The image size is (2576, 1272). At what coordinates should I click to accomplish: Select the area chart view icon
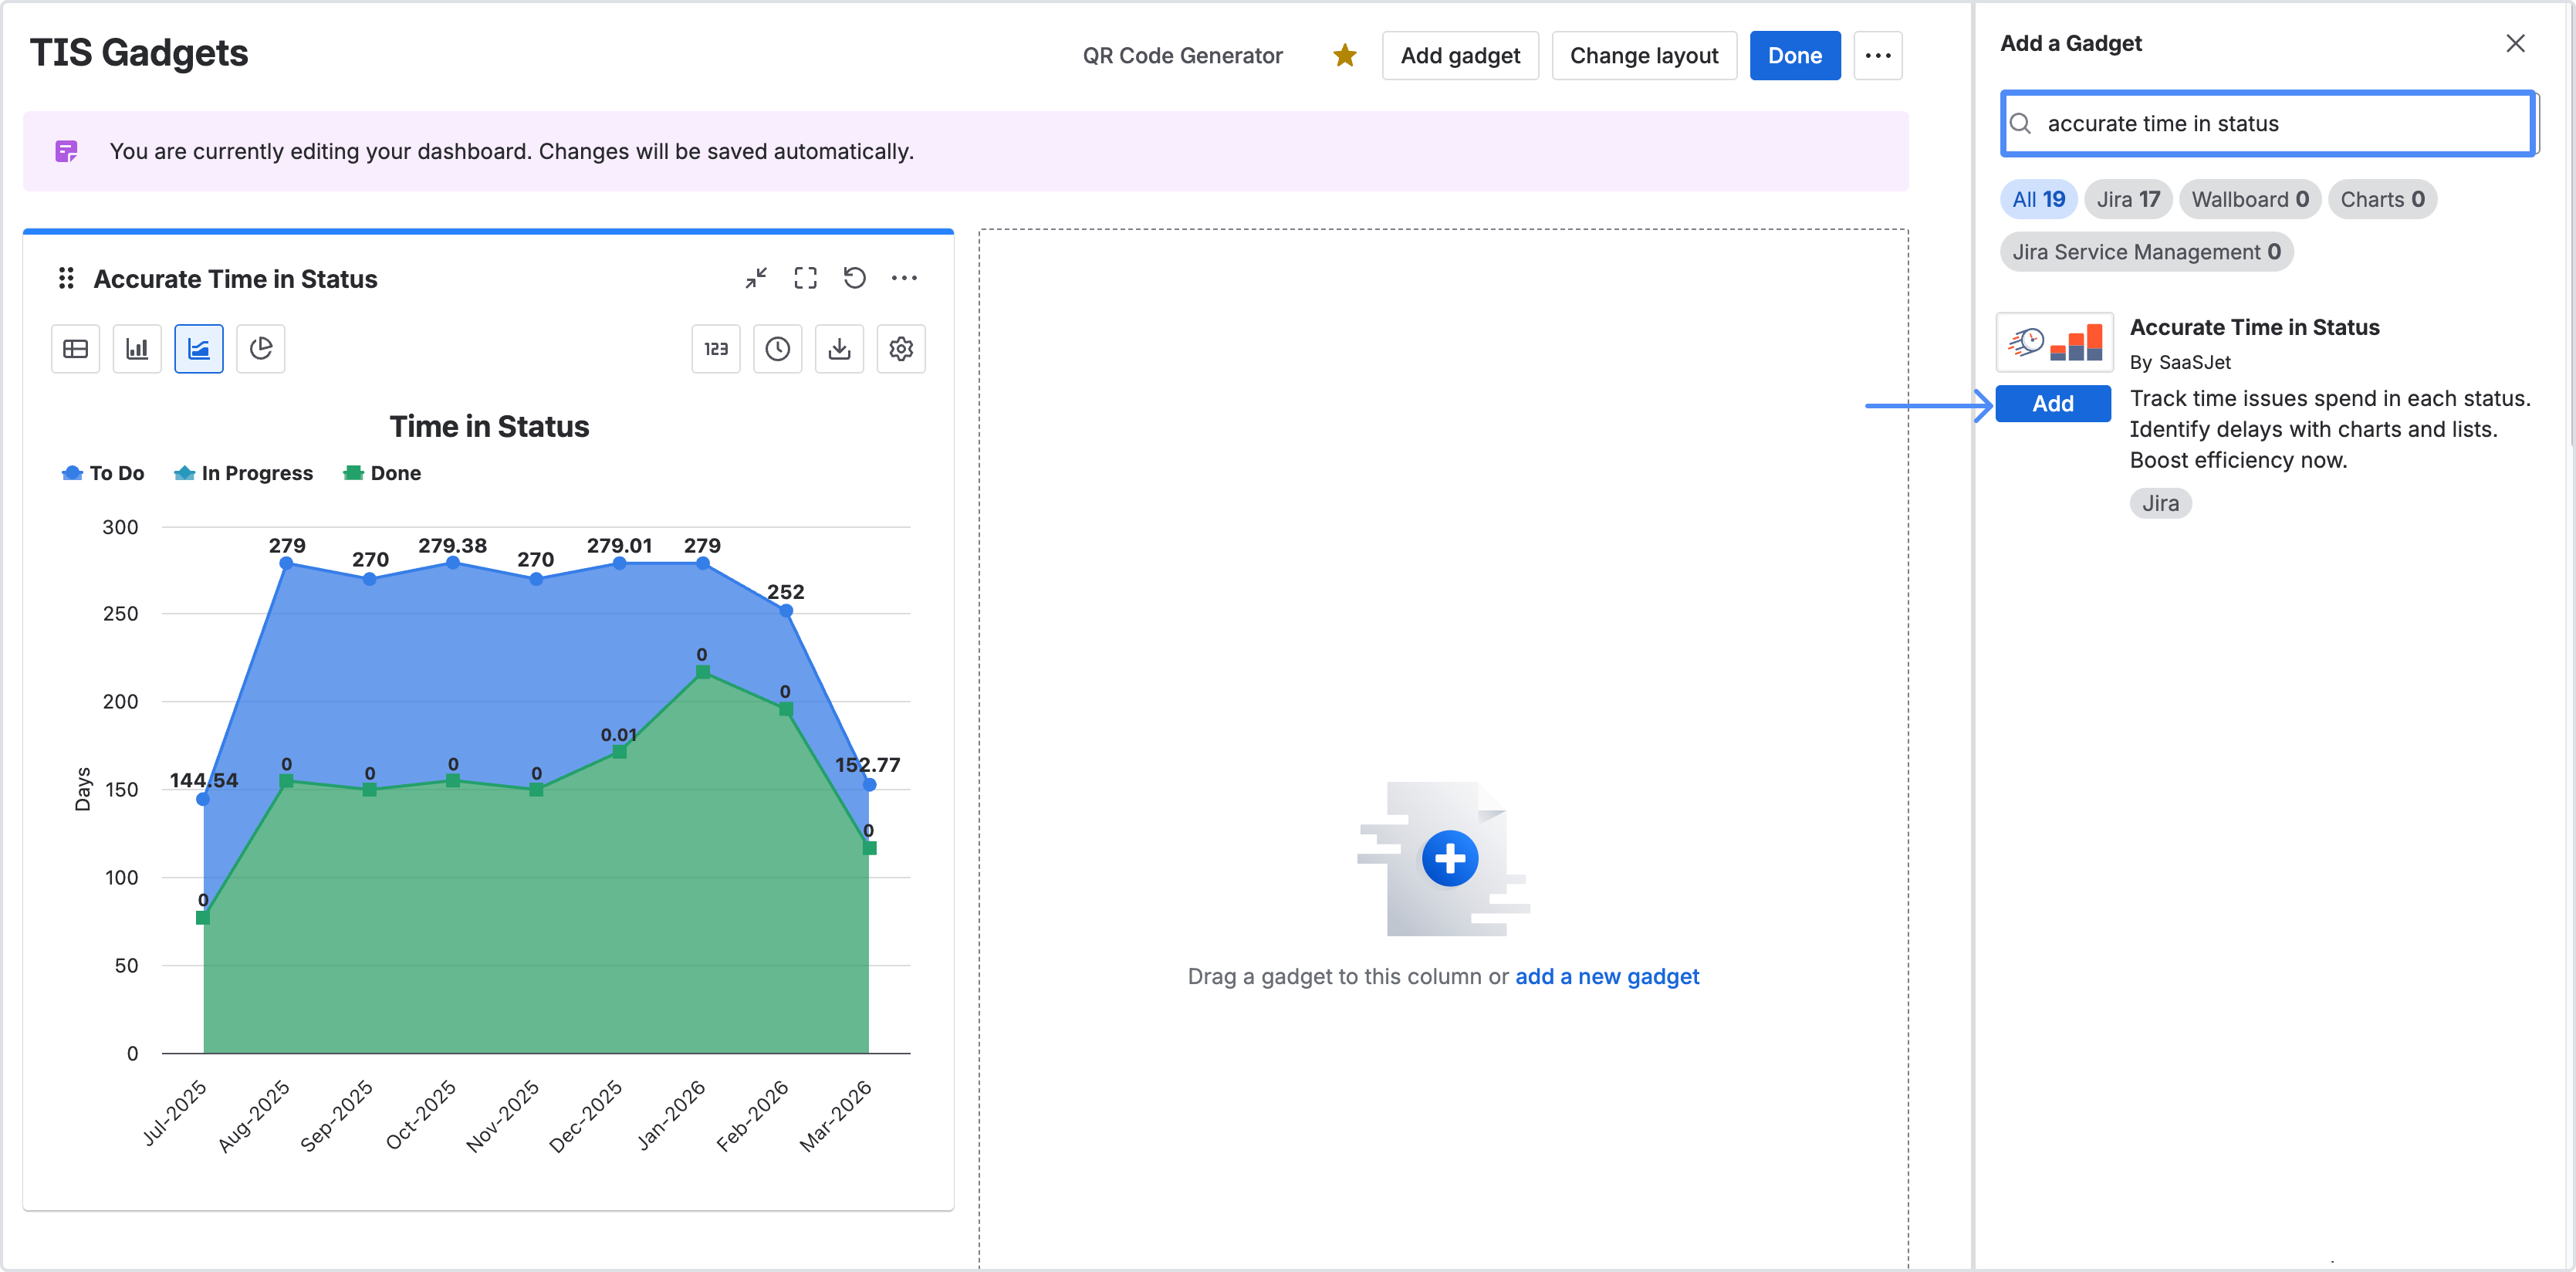(x=199, y=349)
